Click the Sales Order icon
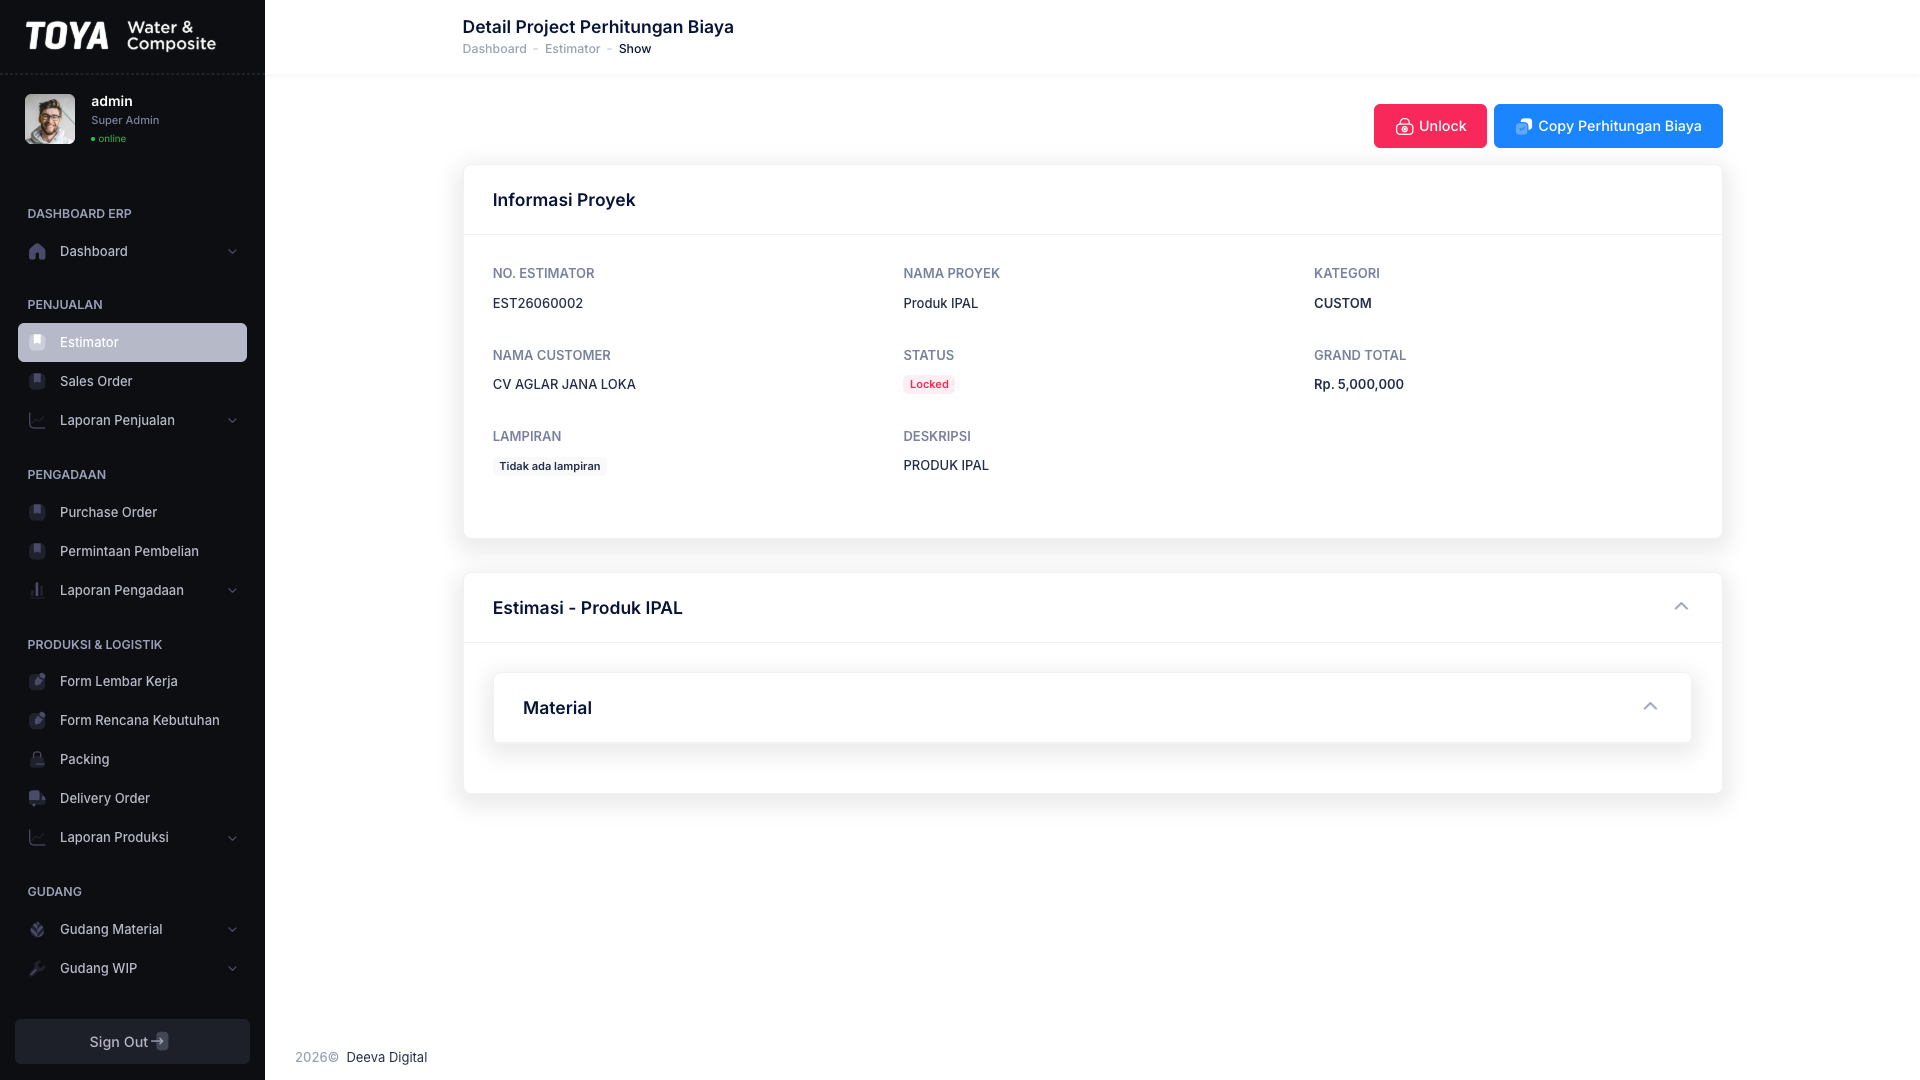The image size is (1920, 1080). (37, 382)
